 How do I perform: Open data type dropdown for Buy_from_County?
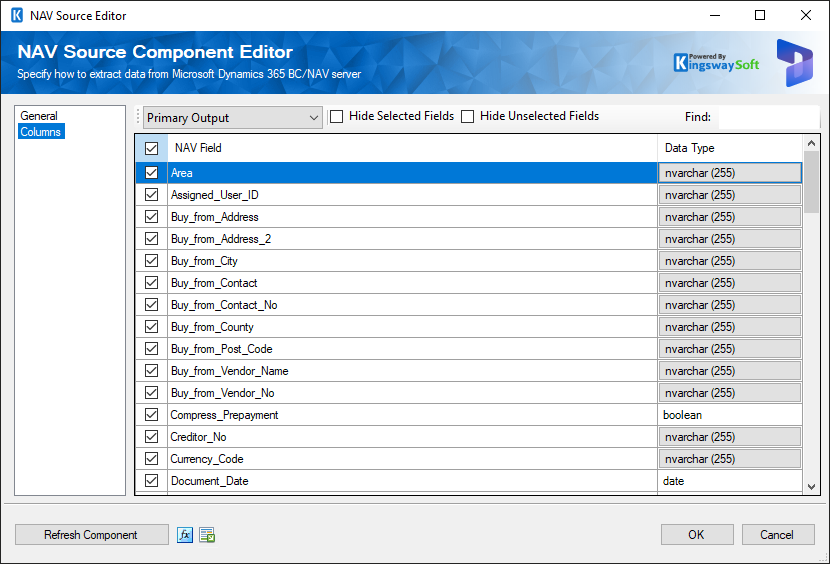click(729, 327)
